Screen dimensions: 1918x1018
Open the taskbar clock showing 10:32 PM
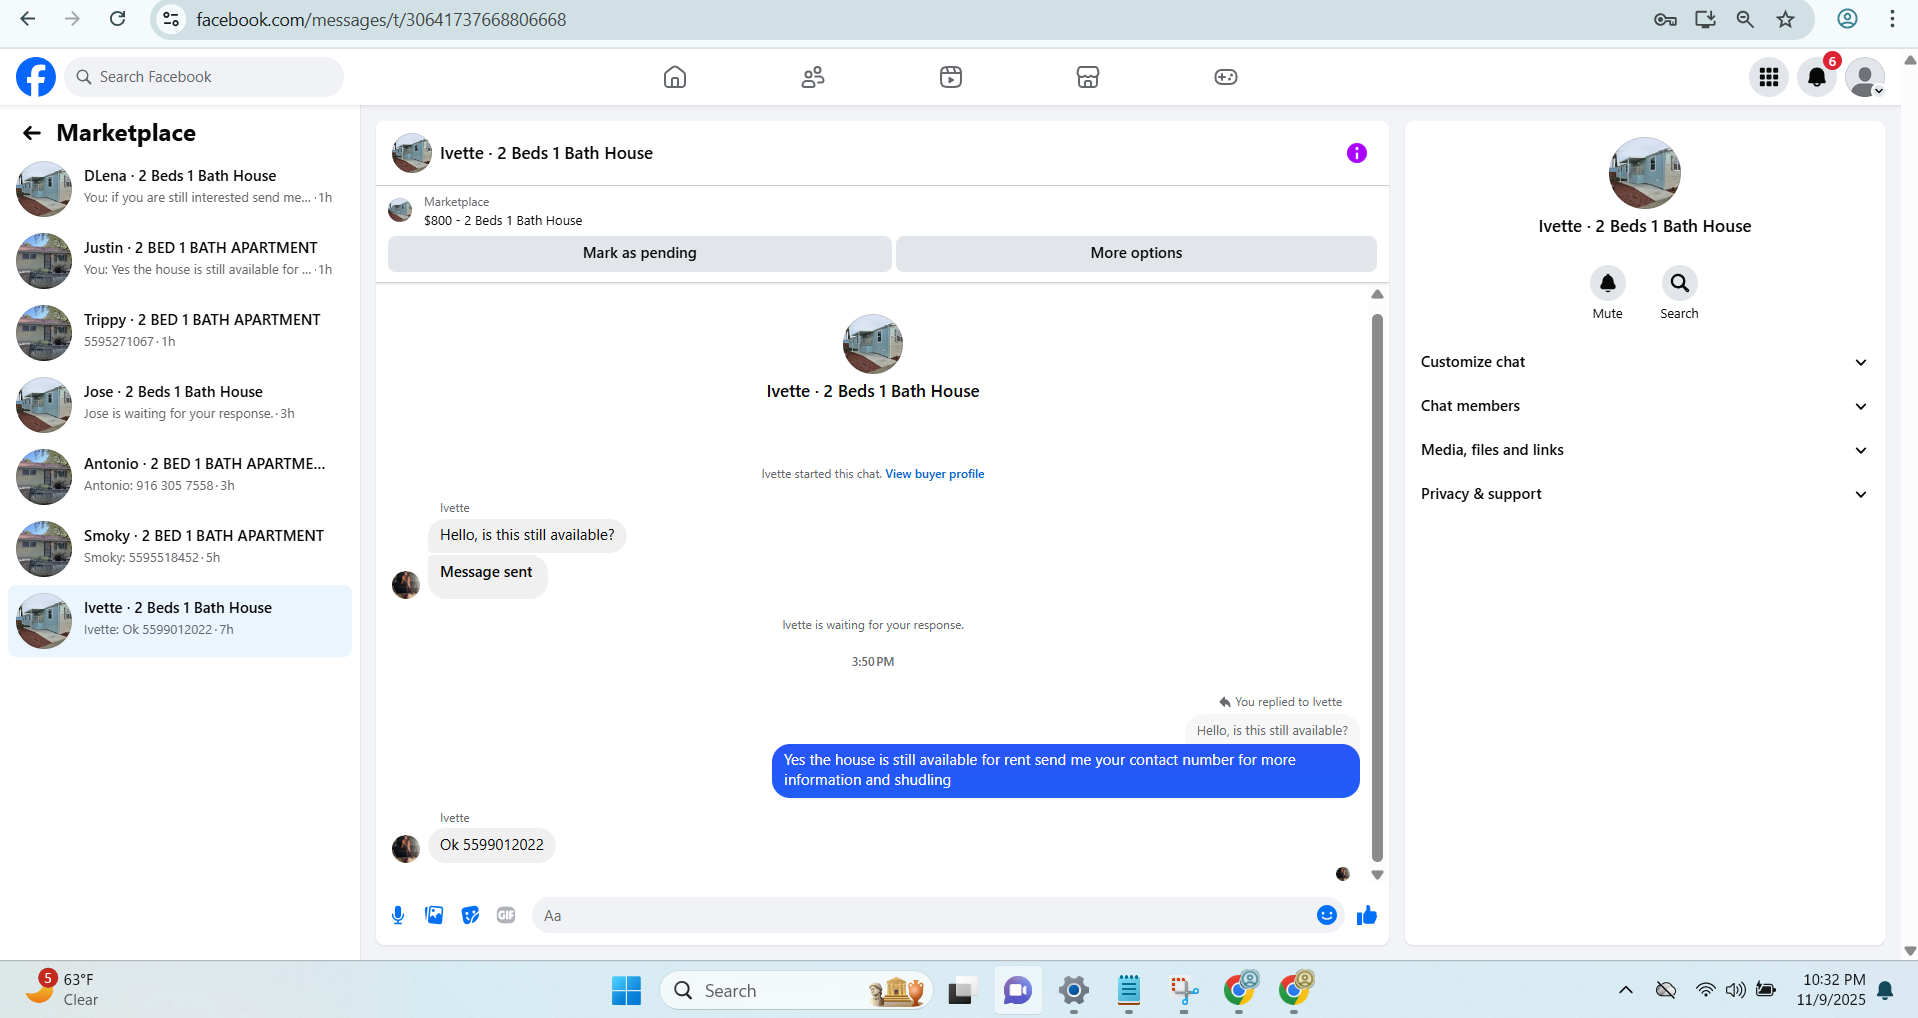(1832, 990)
